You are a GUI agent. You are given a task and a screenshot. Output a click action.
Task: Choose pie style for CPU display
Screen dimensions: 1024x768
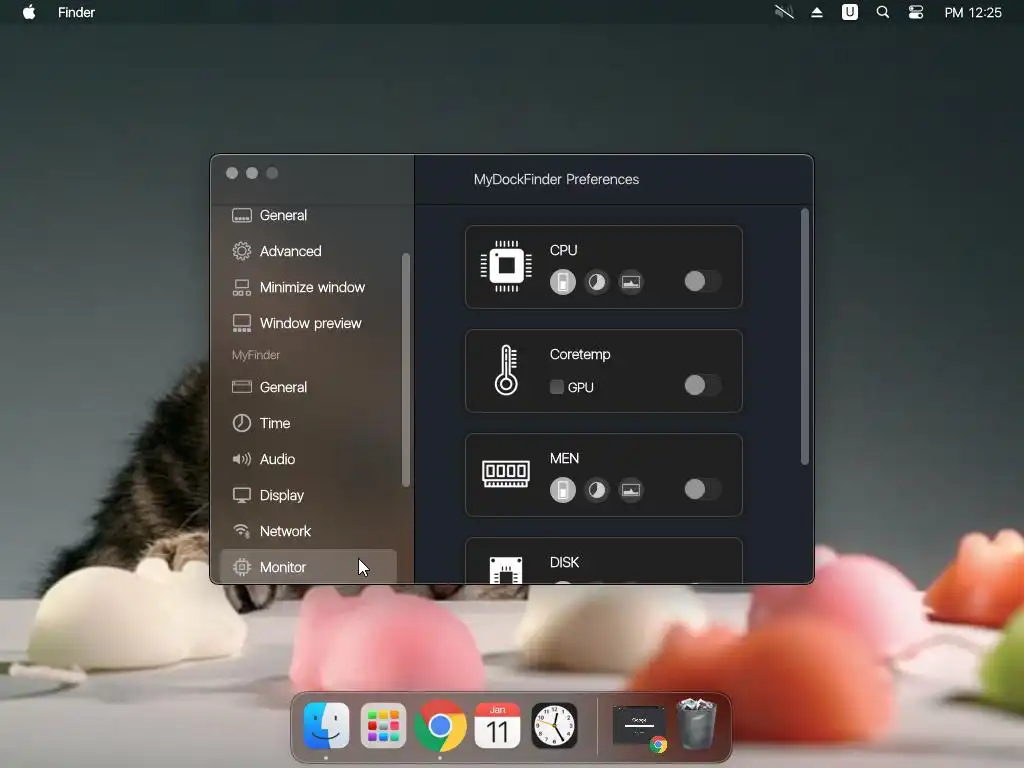pos(596,282)
